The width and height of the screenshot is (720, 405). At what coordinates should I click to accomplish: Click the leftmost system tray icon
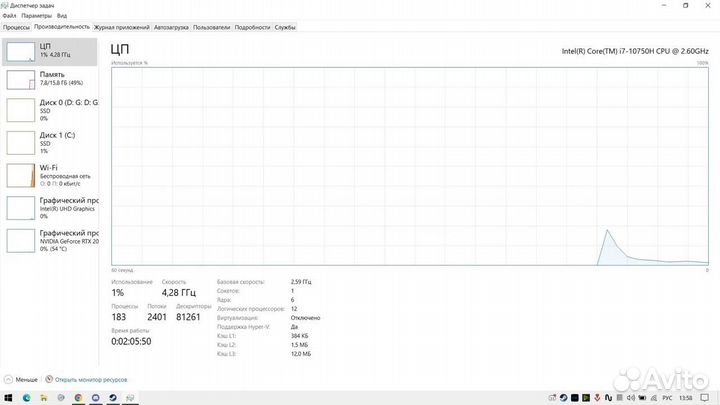pyautogui.click(x=552, y=398)
